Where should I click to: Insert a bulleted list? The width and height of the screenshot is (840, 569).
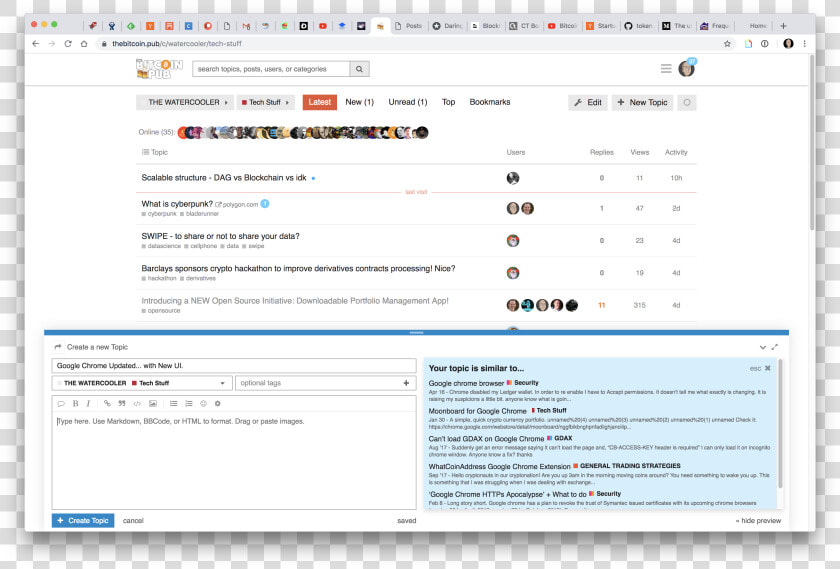coord(174,403)
